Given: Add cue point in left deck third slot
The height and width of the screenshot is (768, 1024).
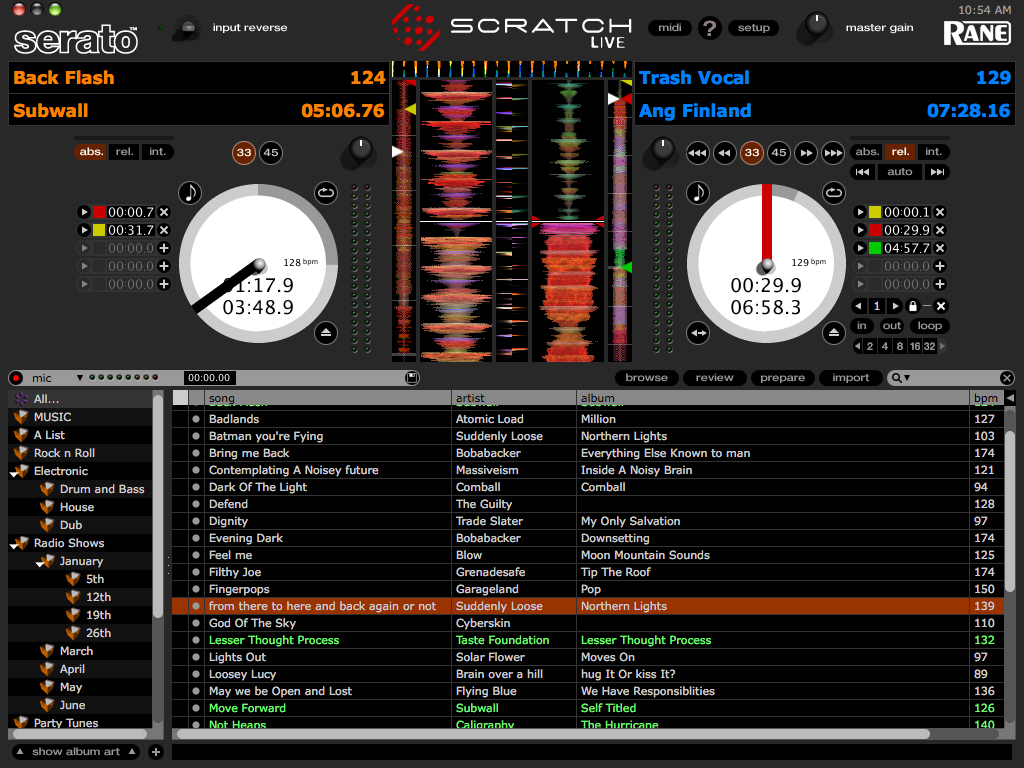Looking at the screenshot, I should [x=165, y=248].
